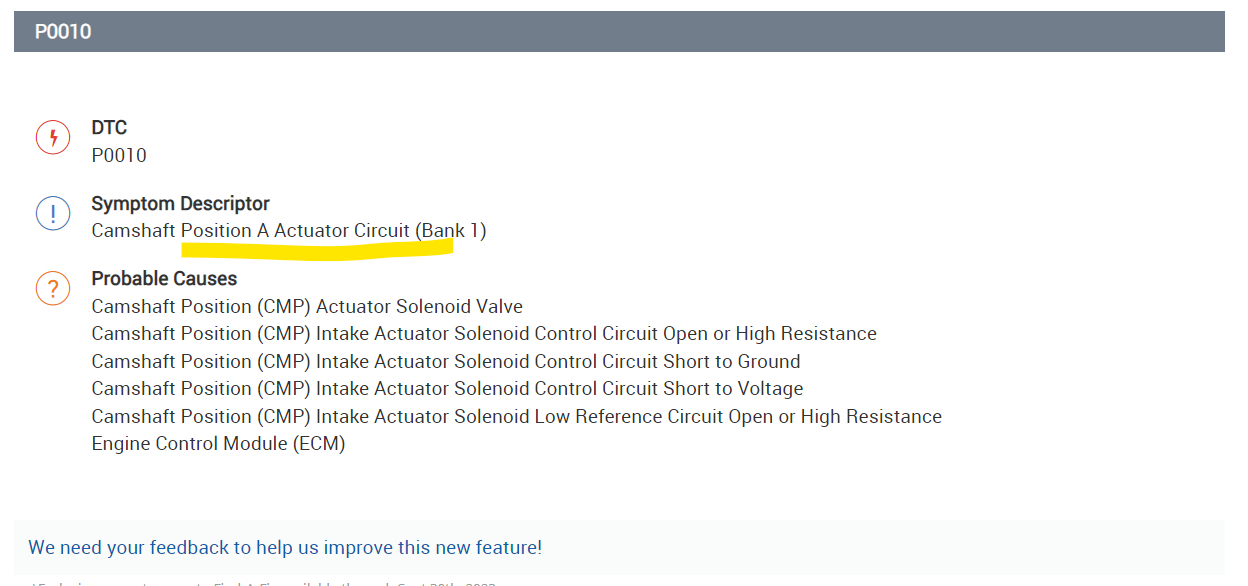Click the Control Circuit Short to Ground cause
The image size is (1248, 586).
(x=446, y=362)
